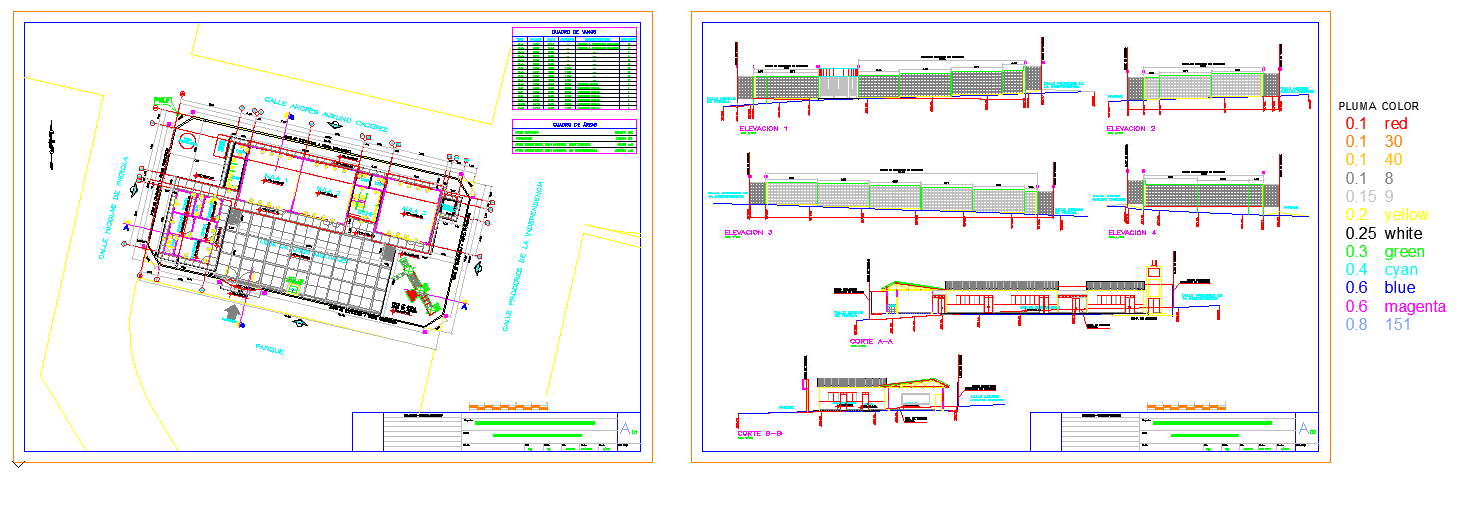Select the CUADRO DE VANOS table header

[x=574, y=32]
